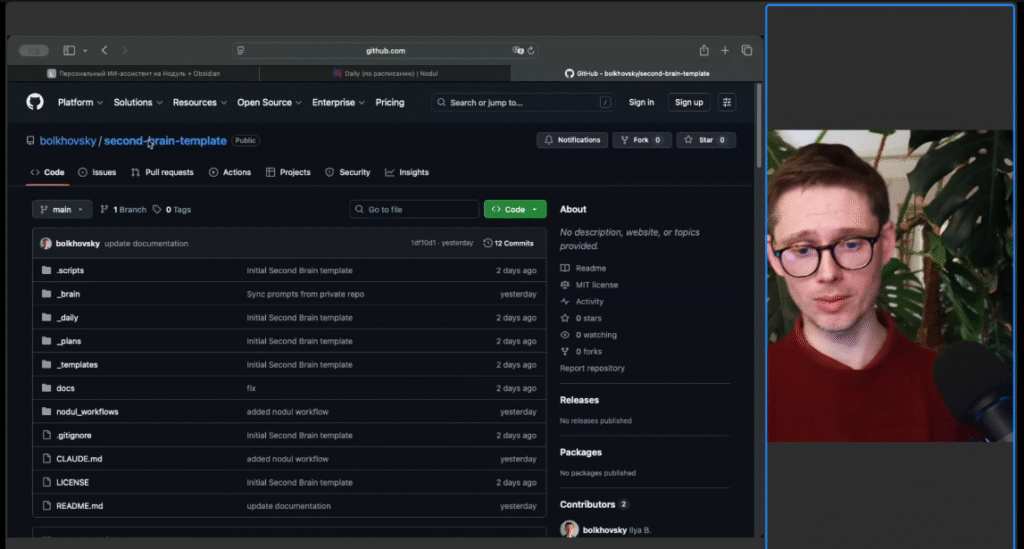Click the eye icon by 0 watching
The image size is (1024, 549).
(x=565, y=335)
